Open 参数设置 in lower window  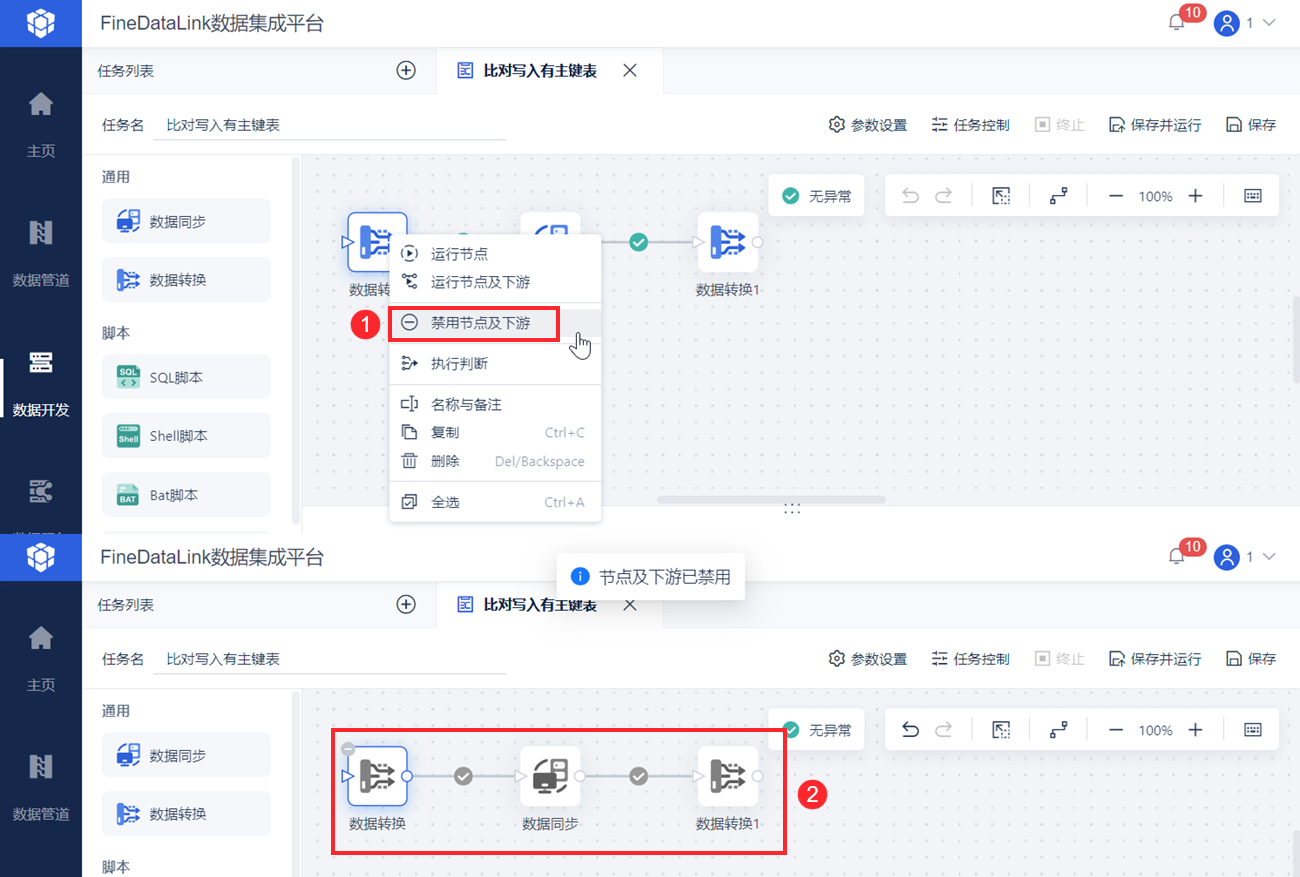tap(868, 659)
